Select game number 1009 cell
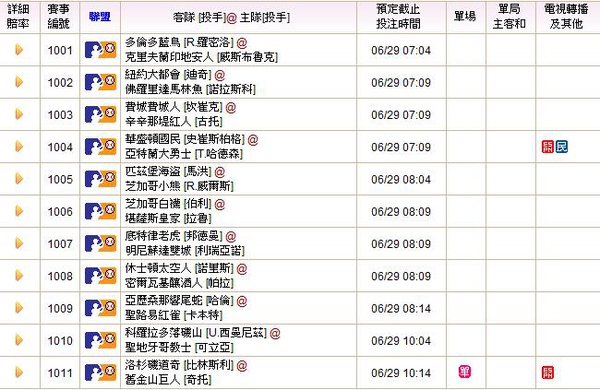 (60, 308)
